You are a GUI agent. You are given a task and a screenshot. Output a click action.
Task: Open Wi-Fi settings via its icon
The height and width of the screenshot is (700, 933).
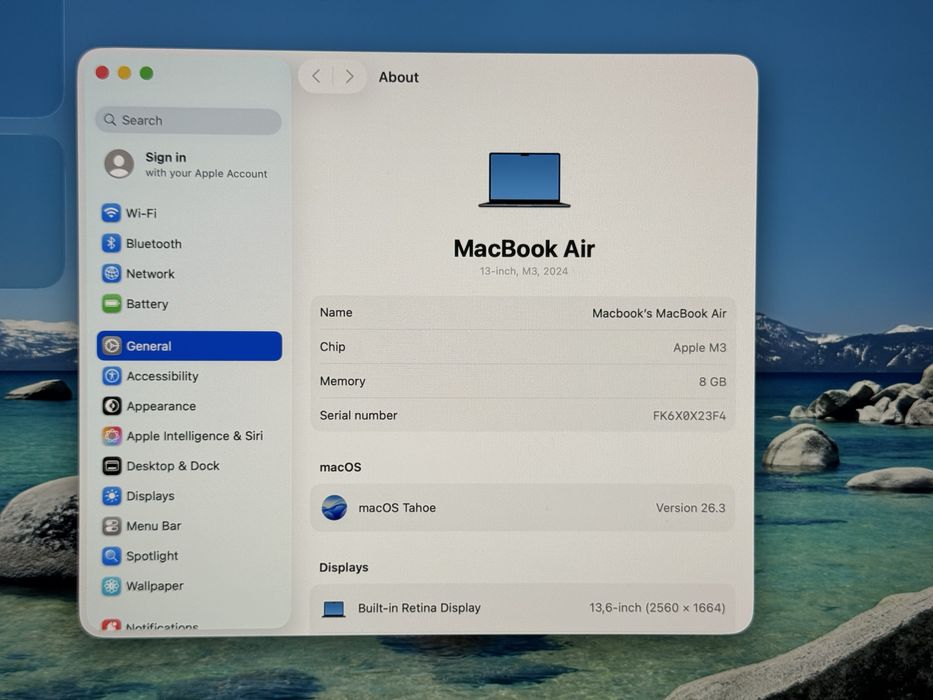[111, 212]
